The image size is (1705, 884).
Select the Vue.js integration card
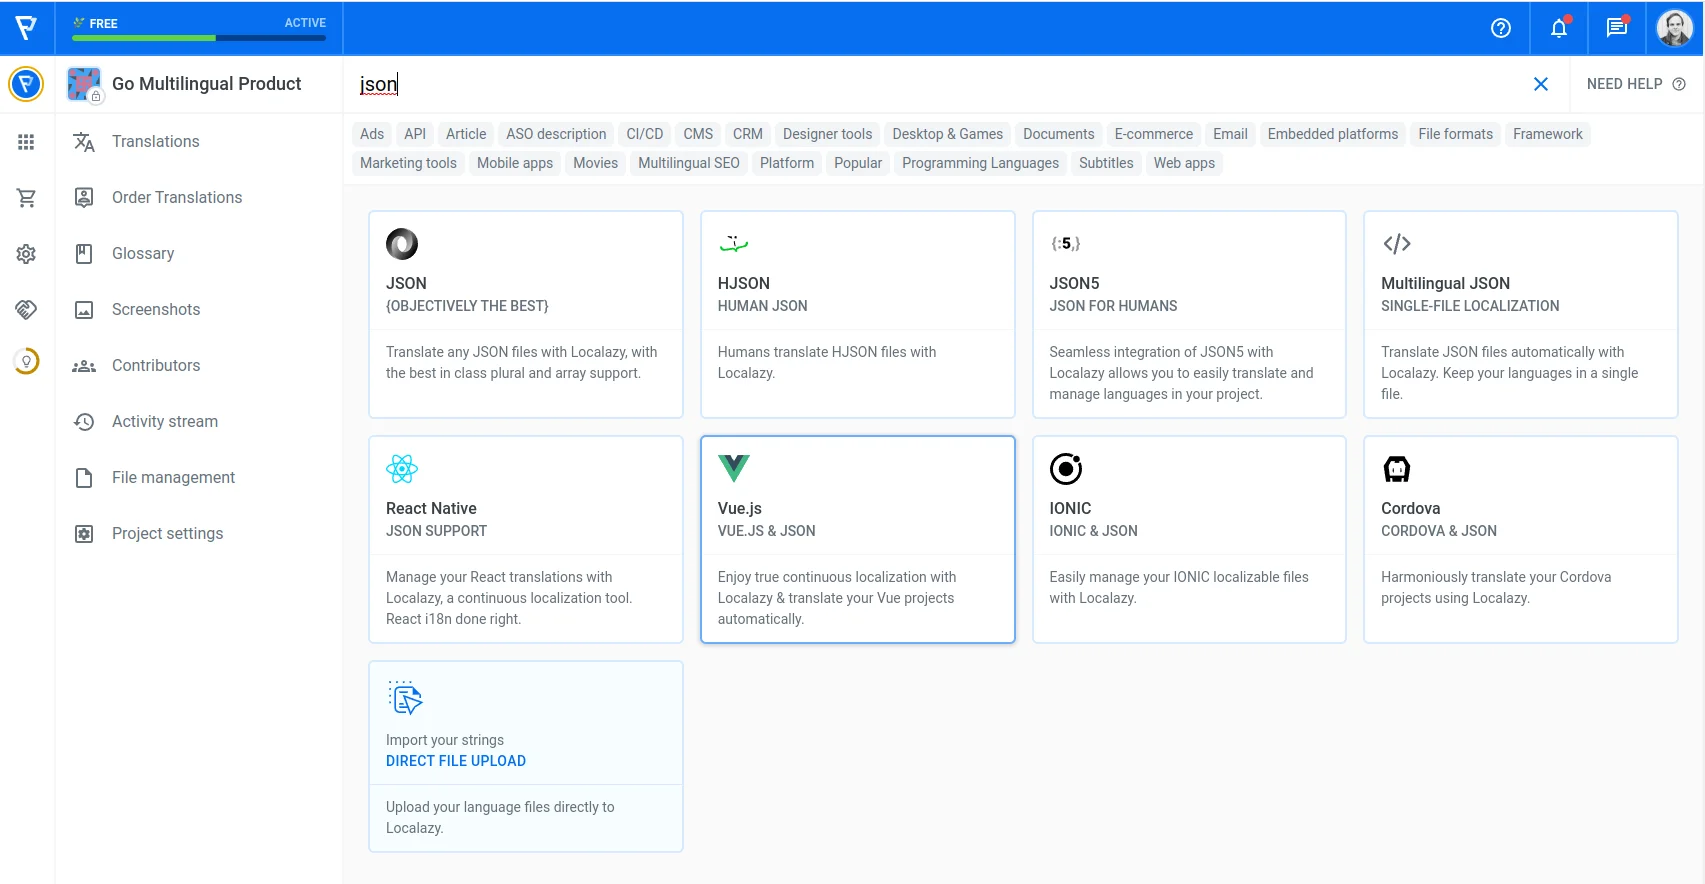[x=857, y=539]
